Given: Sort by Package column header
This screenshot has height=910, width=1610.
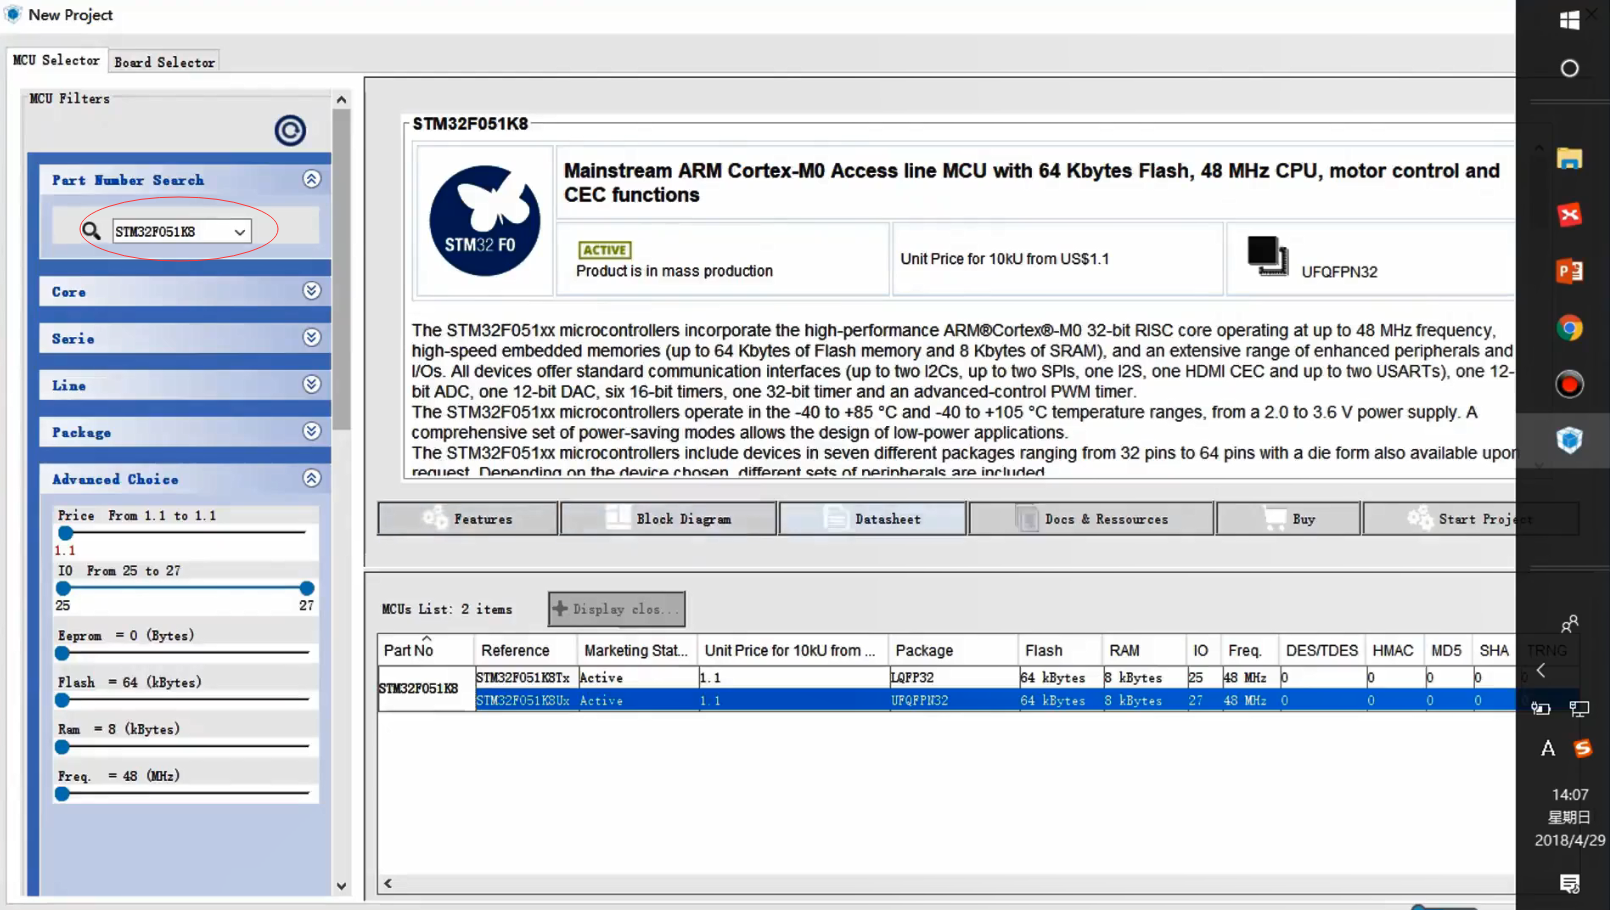Looking at the screenshot, I should (x=952, y=650).
